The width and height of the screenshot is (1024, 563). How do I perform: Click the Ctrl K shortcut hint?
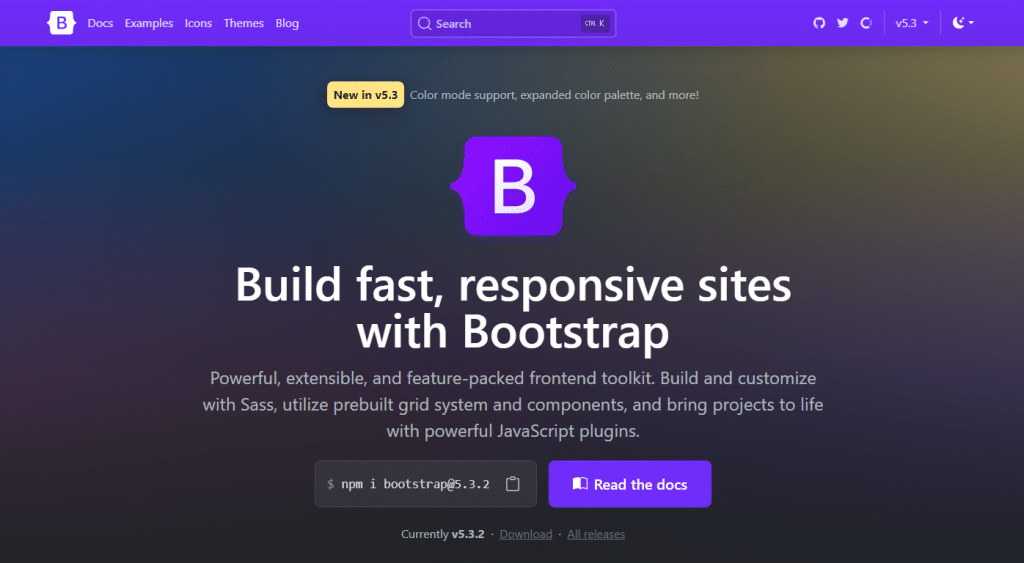click(595, 24)
